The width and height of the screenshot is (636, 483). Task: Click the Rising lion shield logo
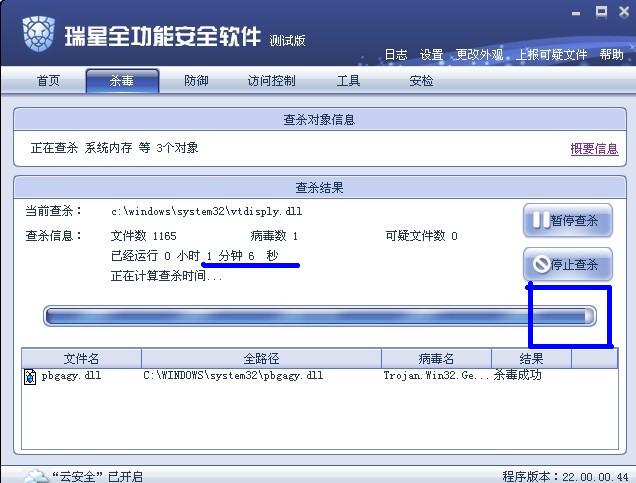click(39, 34)
